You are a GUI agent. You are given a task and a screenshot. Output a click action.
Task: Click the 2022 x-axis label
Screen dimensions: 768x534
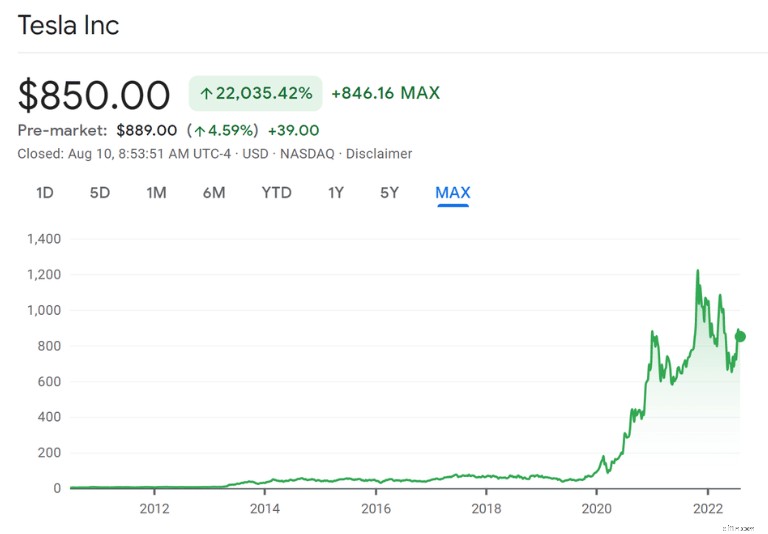(x=708, y=509)
